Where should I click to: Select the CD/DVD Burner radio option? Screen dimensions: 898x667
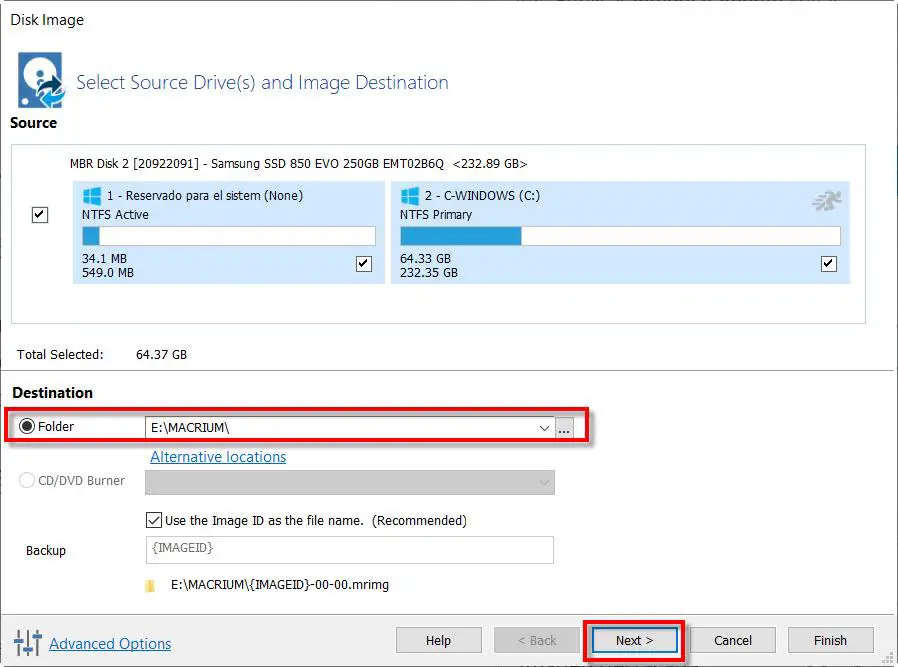tap(27, 481)
